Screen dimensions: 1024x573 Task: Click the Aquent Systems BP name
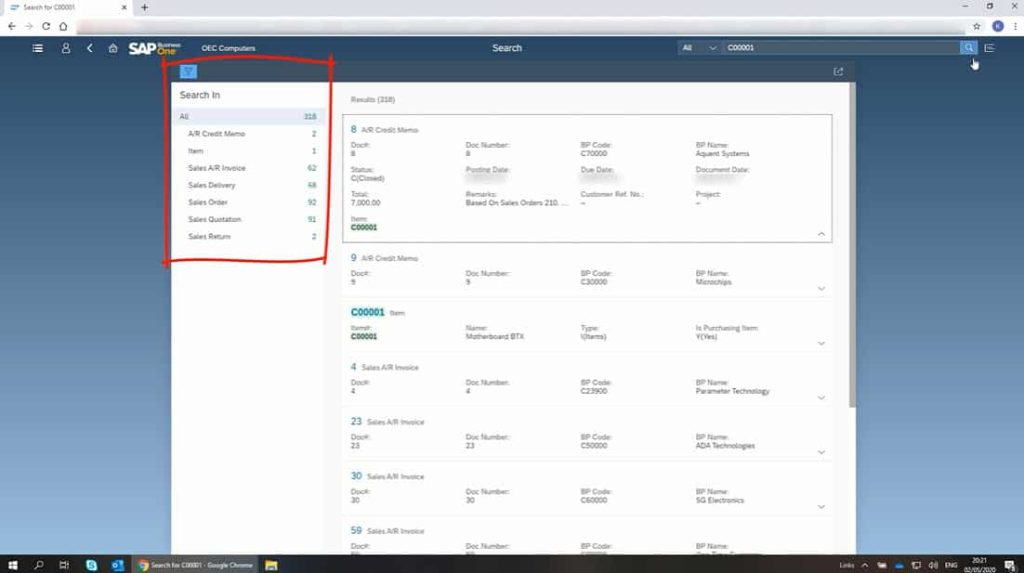coord(722,154)
